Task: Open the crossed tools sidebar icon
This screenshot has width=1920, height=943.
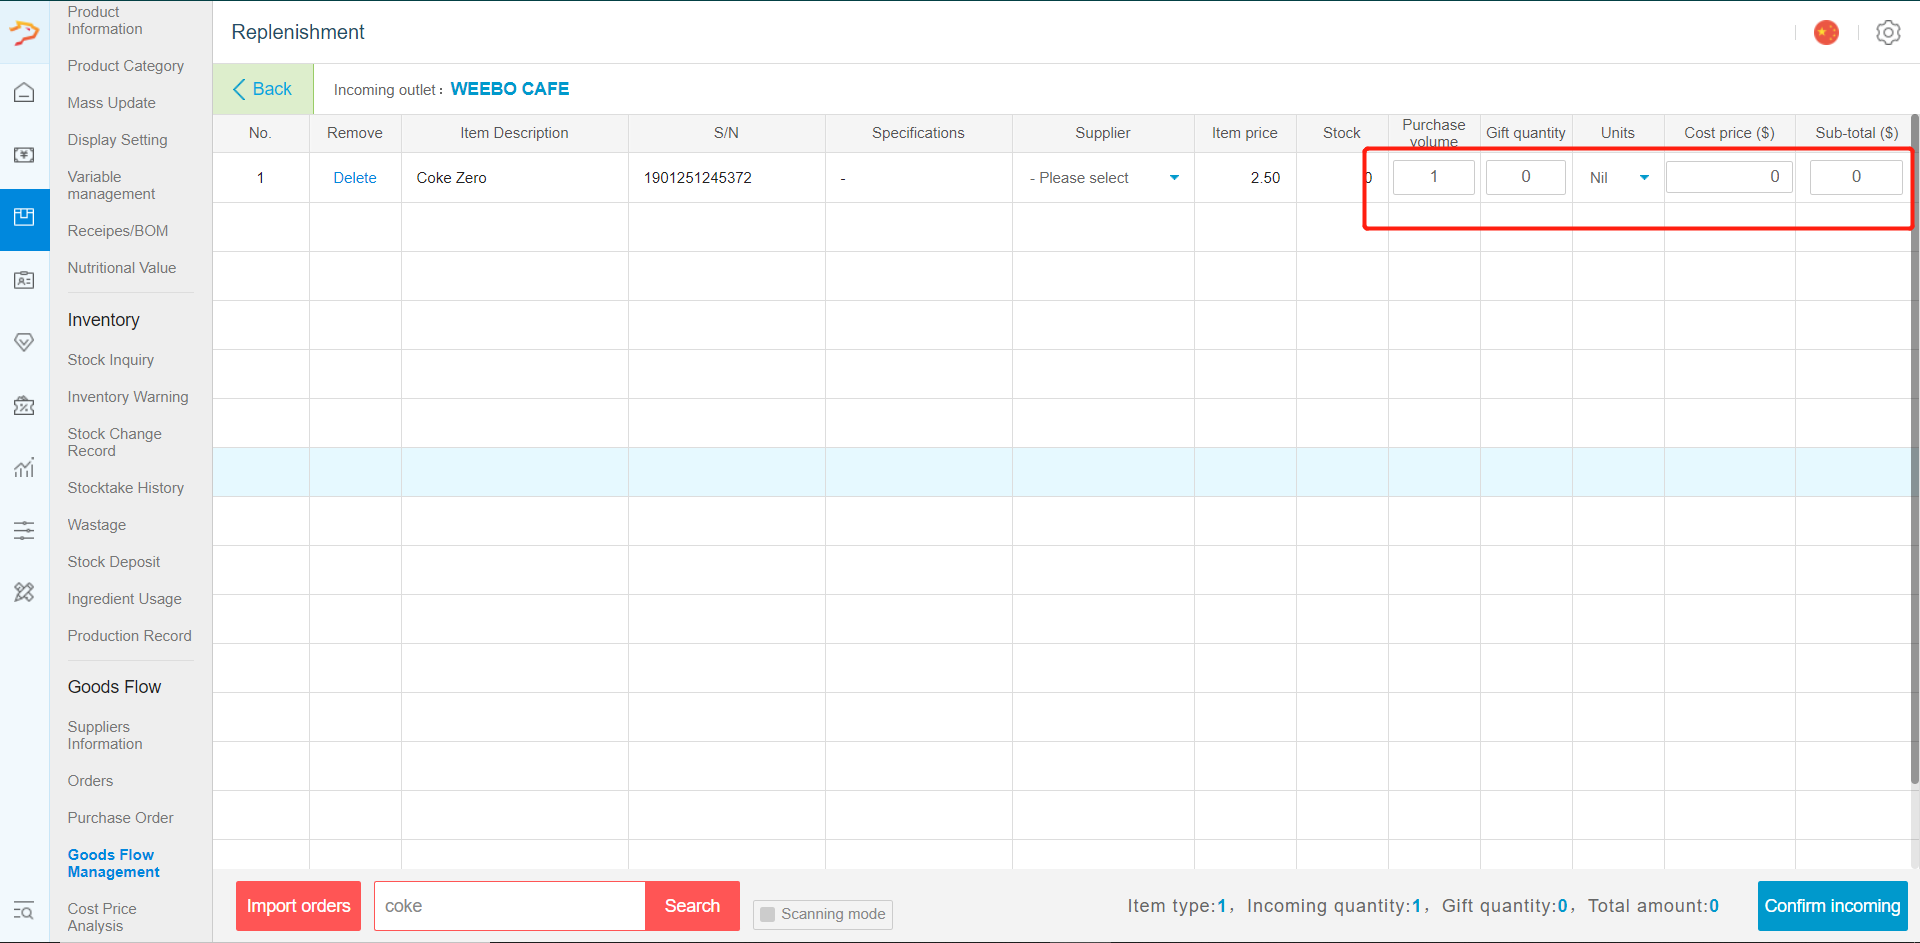Action: (24, 592)
